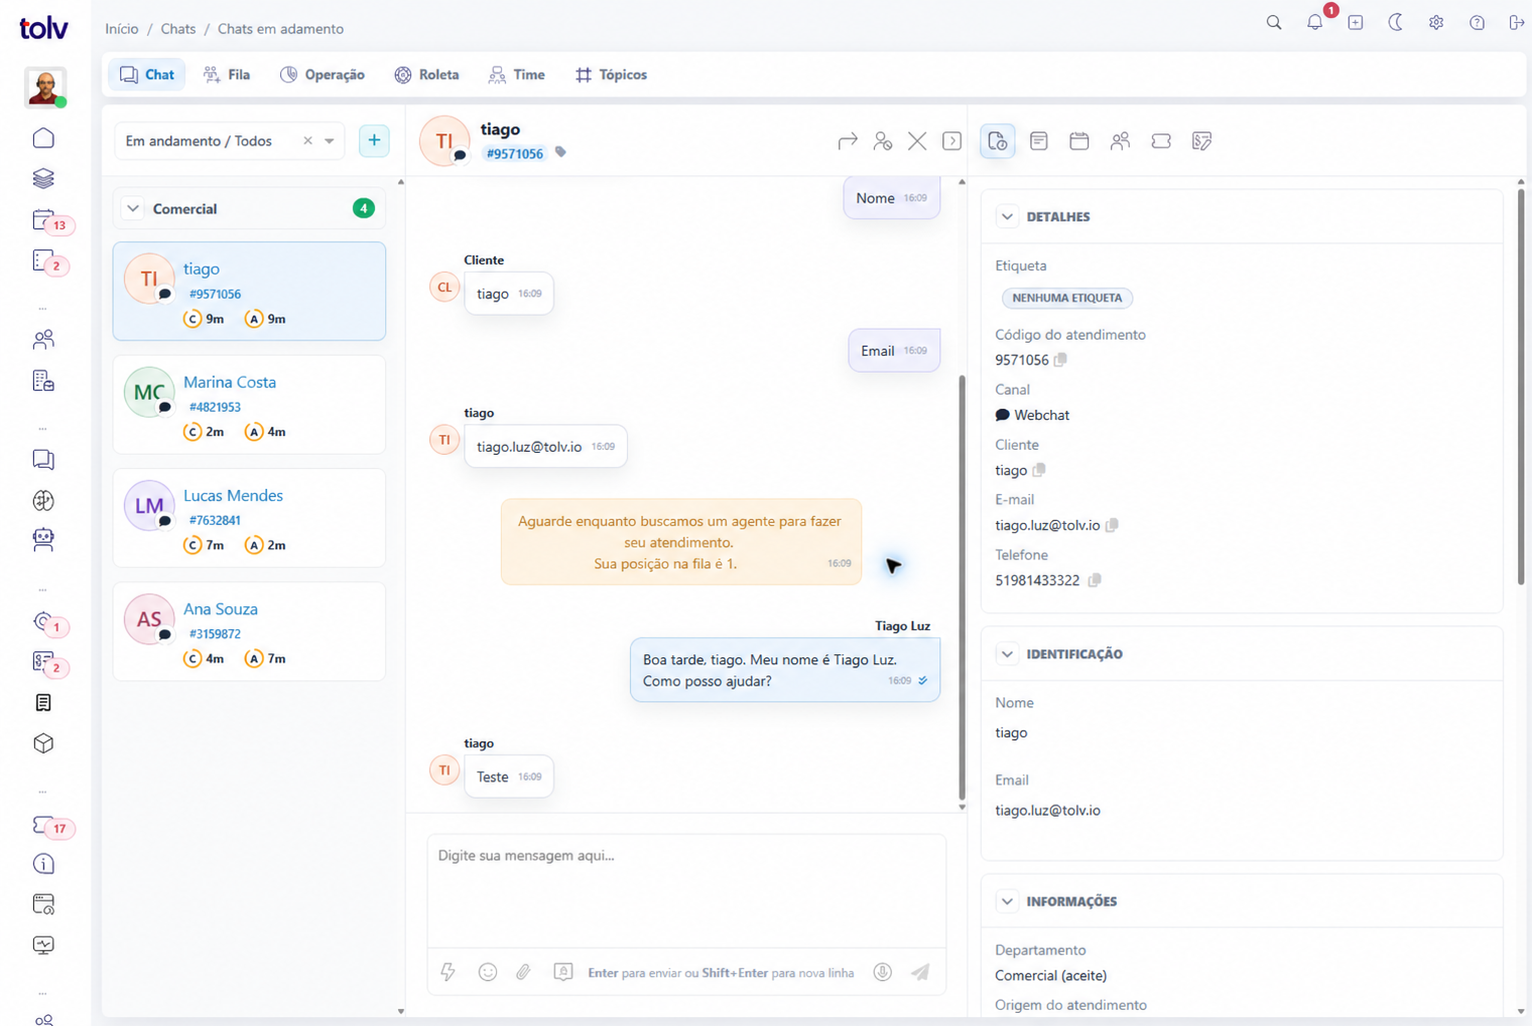Open emoji picker in message composer
Screen dimensions: 1532x1026
click(x=487, y=972)
